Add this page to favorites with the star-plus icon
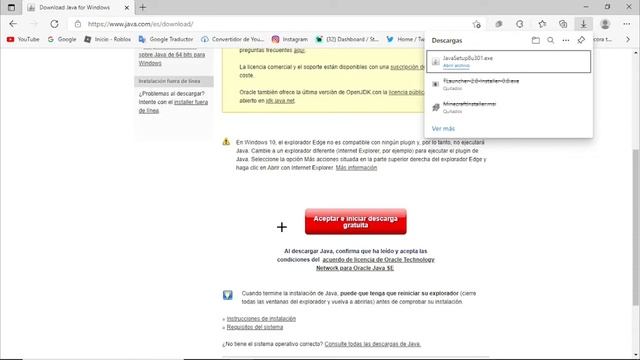 point(477,24)
